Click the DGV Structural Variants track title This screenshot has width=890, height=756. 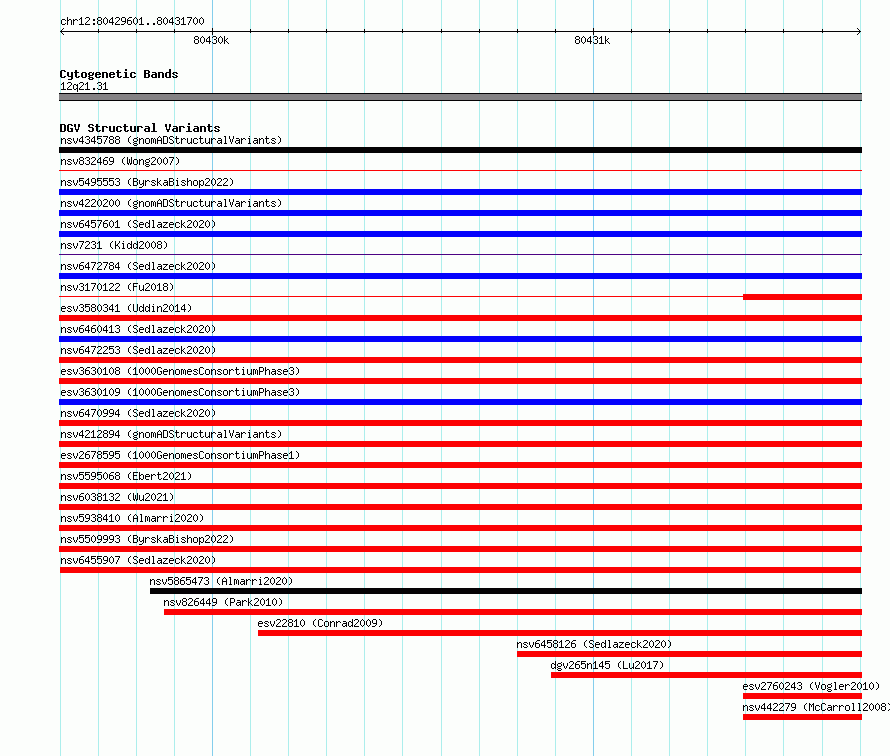coord(140,128)
